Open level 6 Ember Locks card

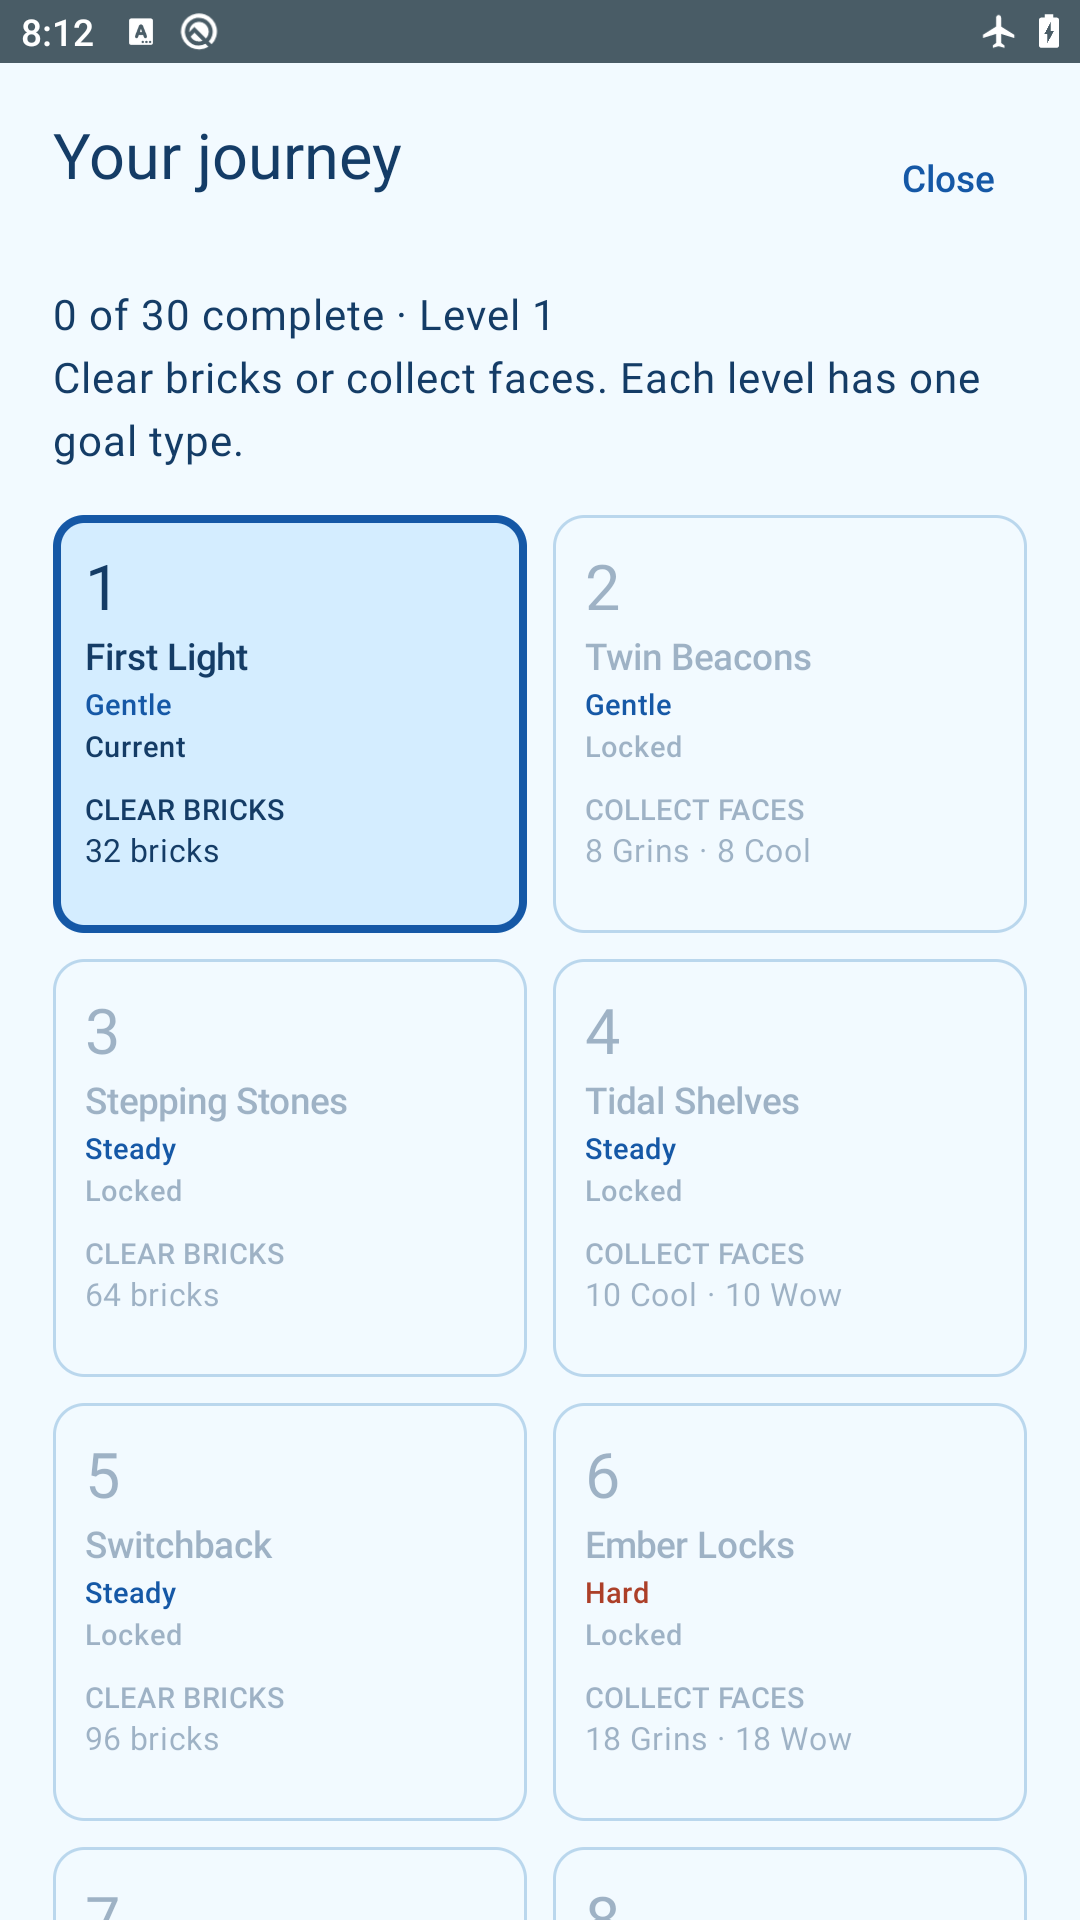coord(790,1612)
